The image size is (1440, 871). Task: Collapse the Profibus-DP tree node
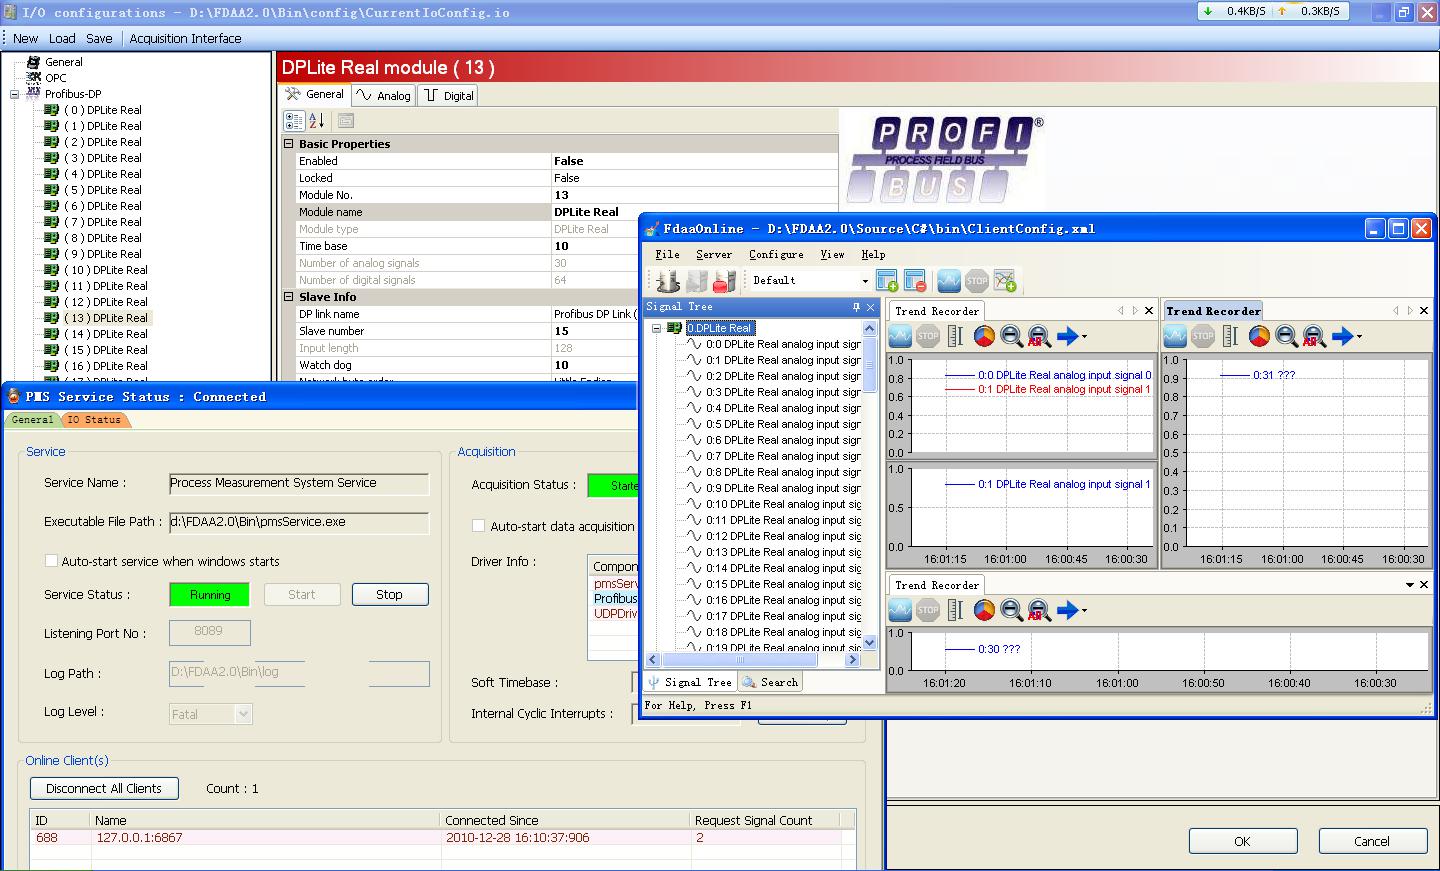tap(15, 94)
